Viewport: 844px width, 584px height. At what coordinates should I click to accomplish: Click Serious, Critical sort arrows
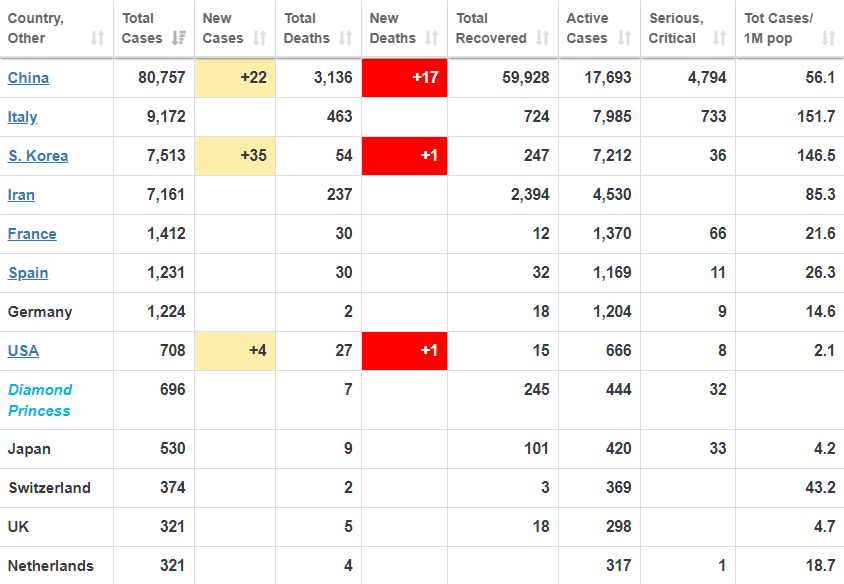point(719,38)
